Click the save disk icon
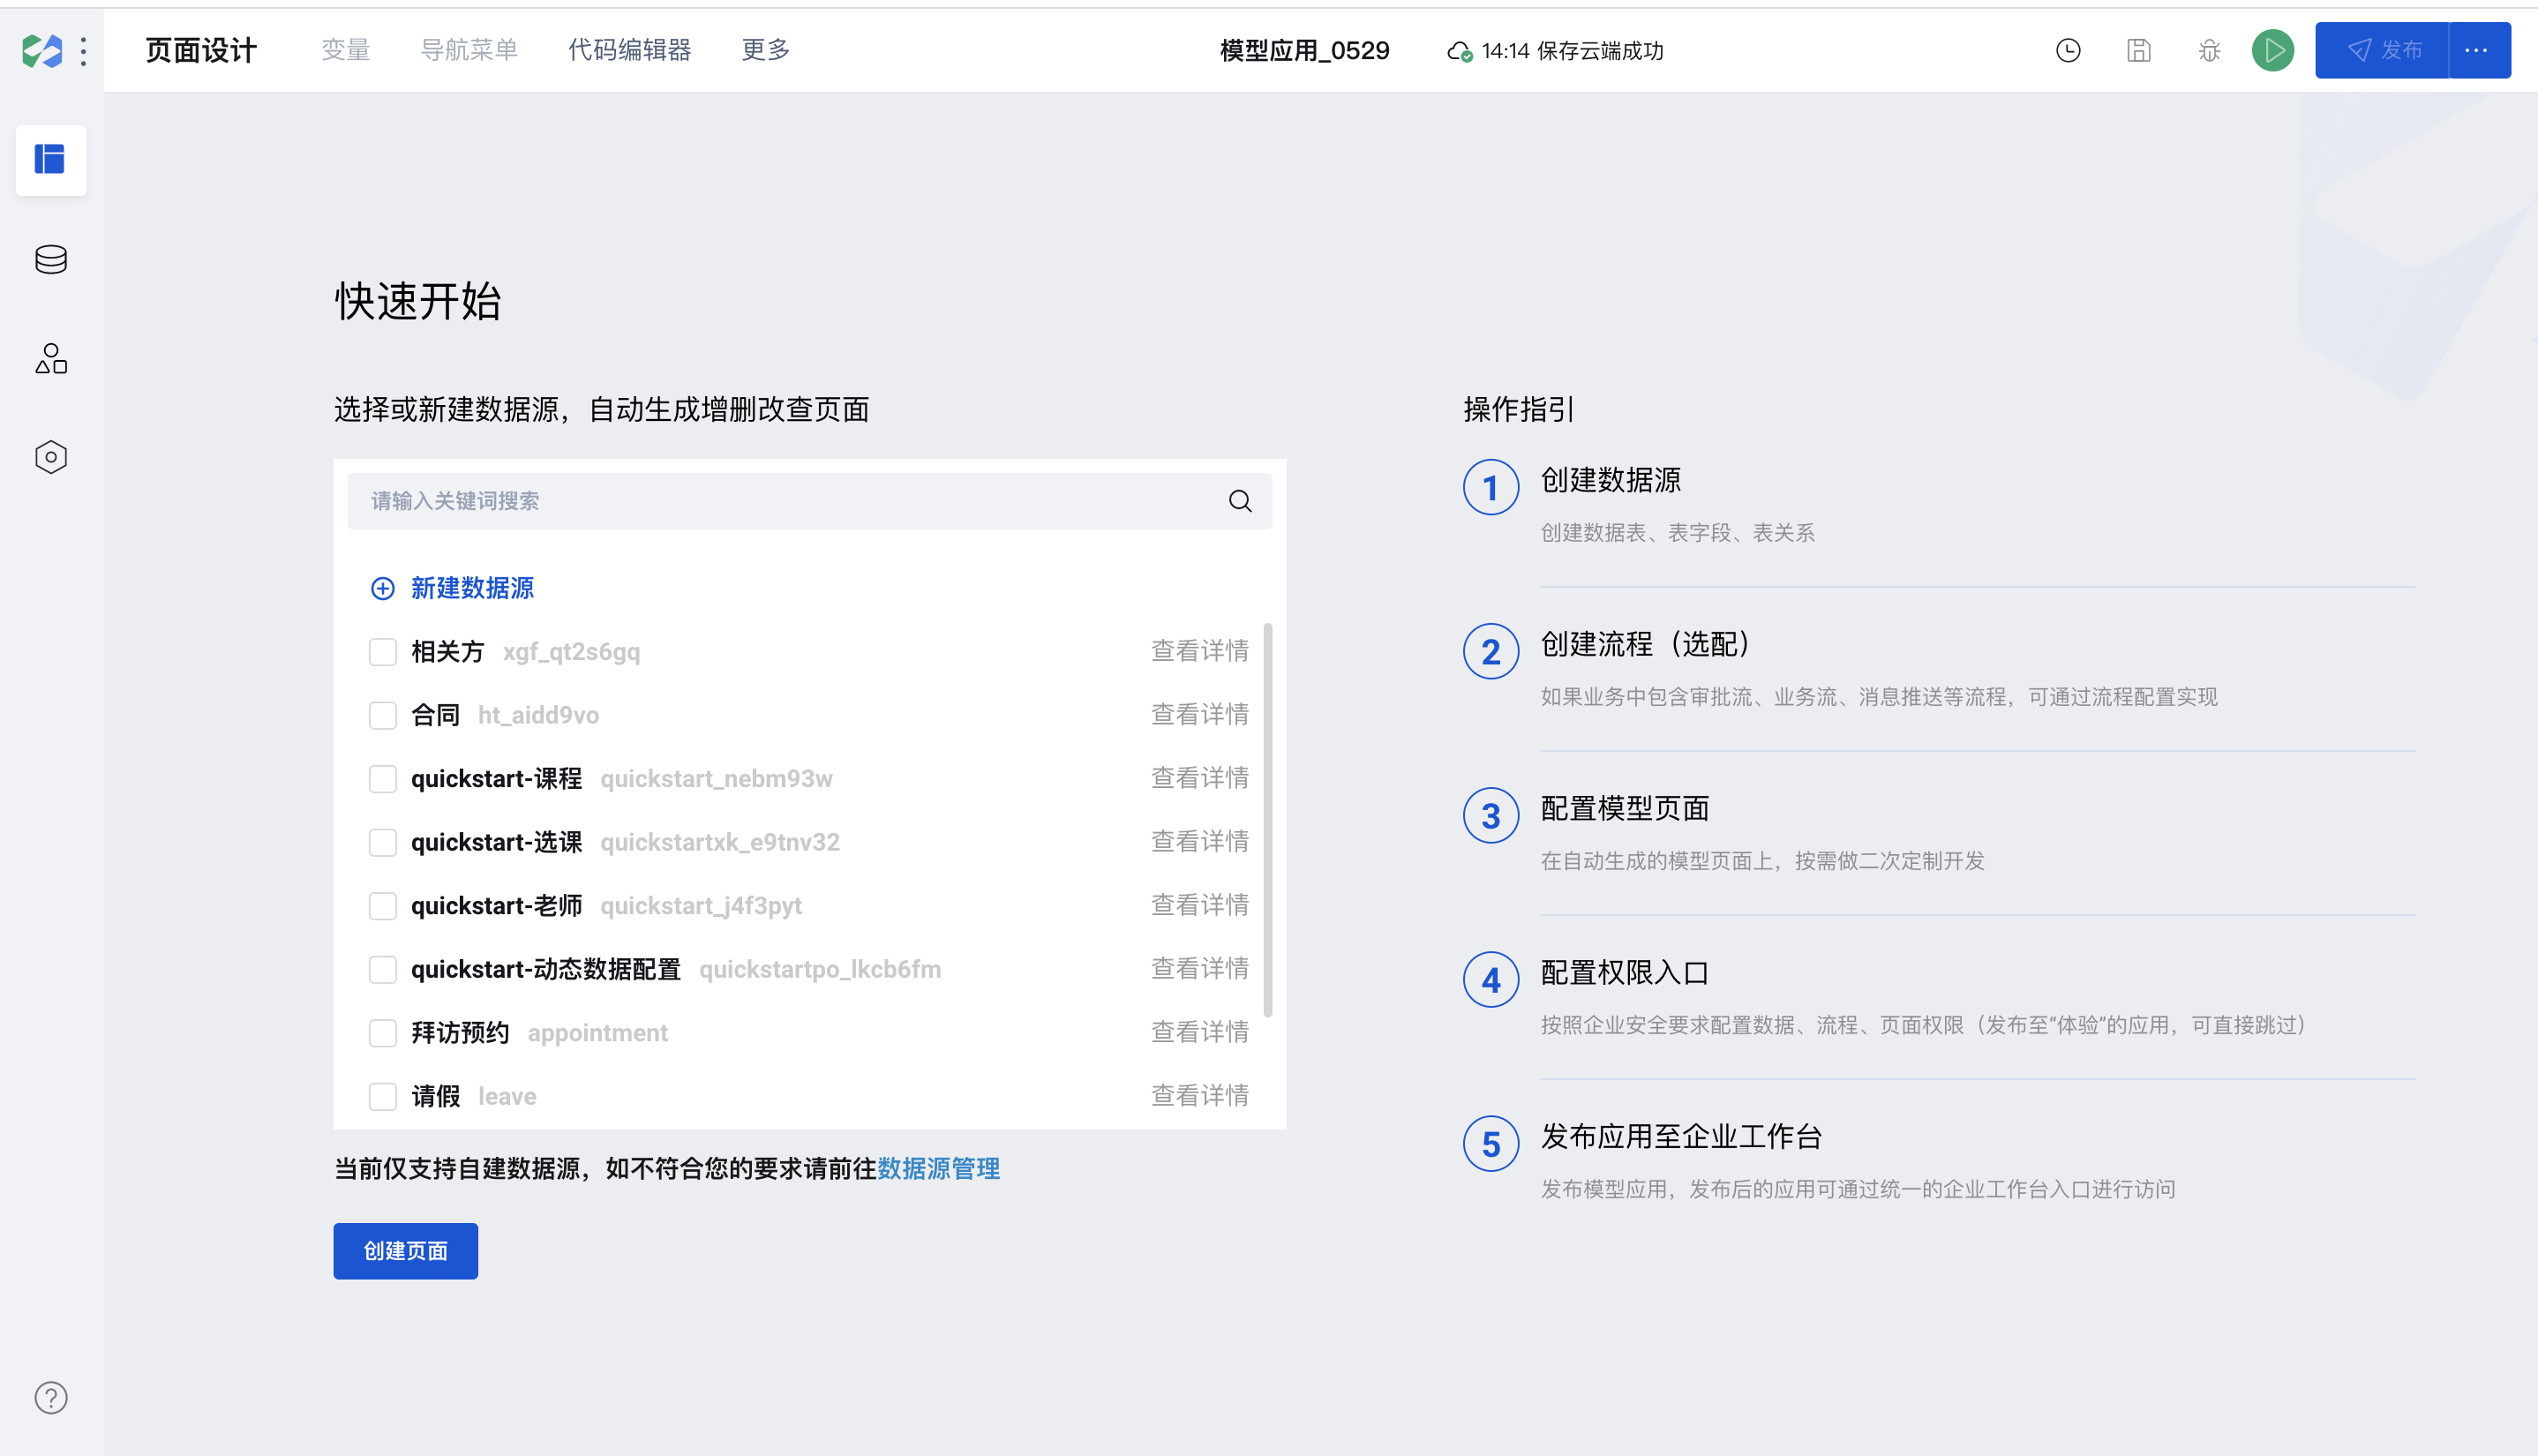This screenshot has width=2538, height=1456. [x=2138, y=51]
